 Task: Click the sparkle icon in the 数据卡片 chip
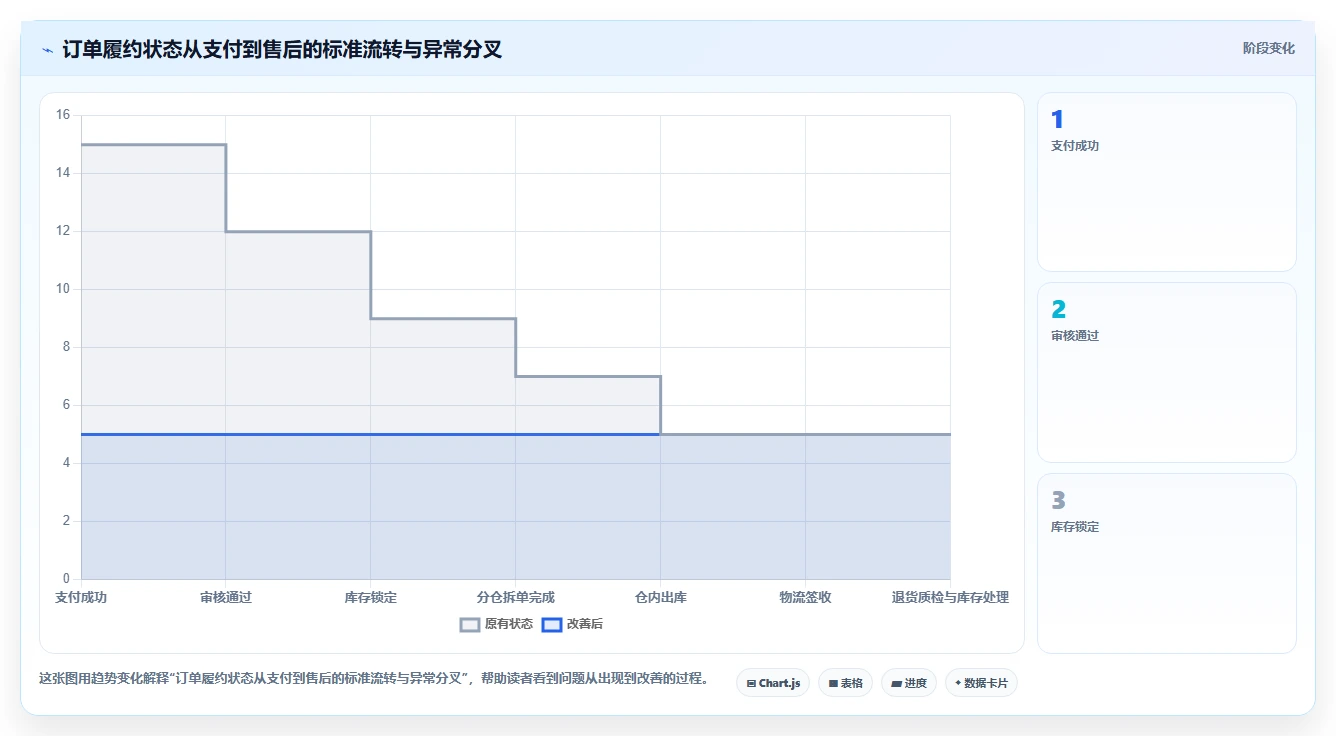pos(958,683)
